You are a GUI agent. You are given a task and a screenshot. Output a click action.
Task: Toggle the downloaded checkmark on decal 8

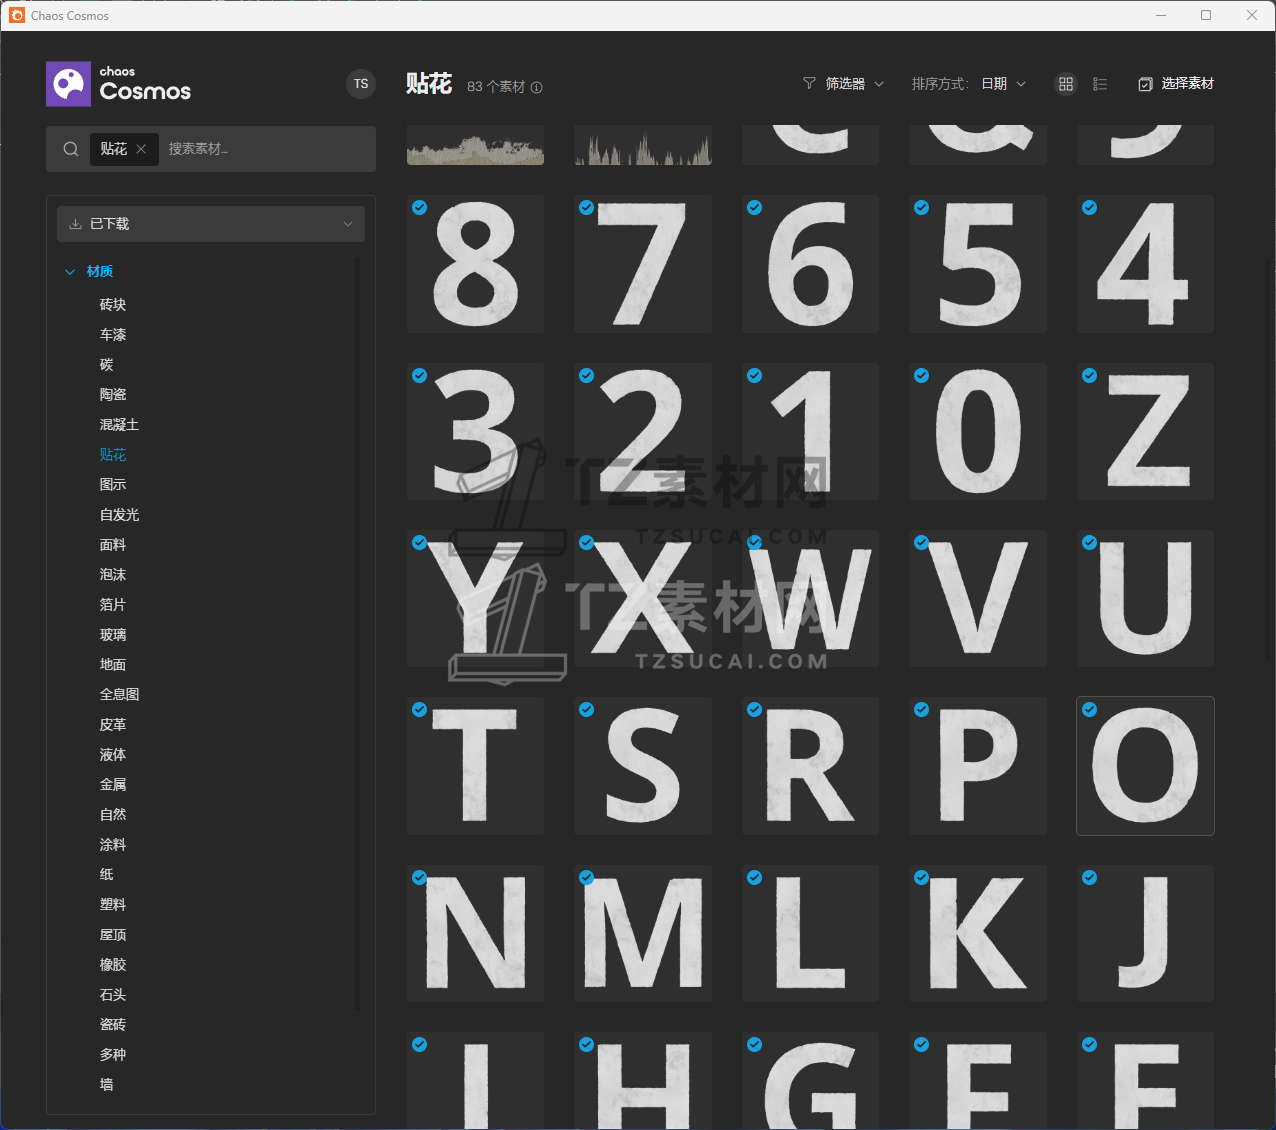(420, 208)
